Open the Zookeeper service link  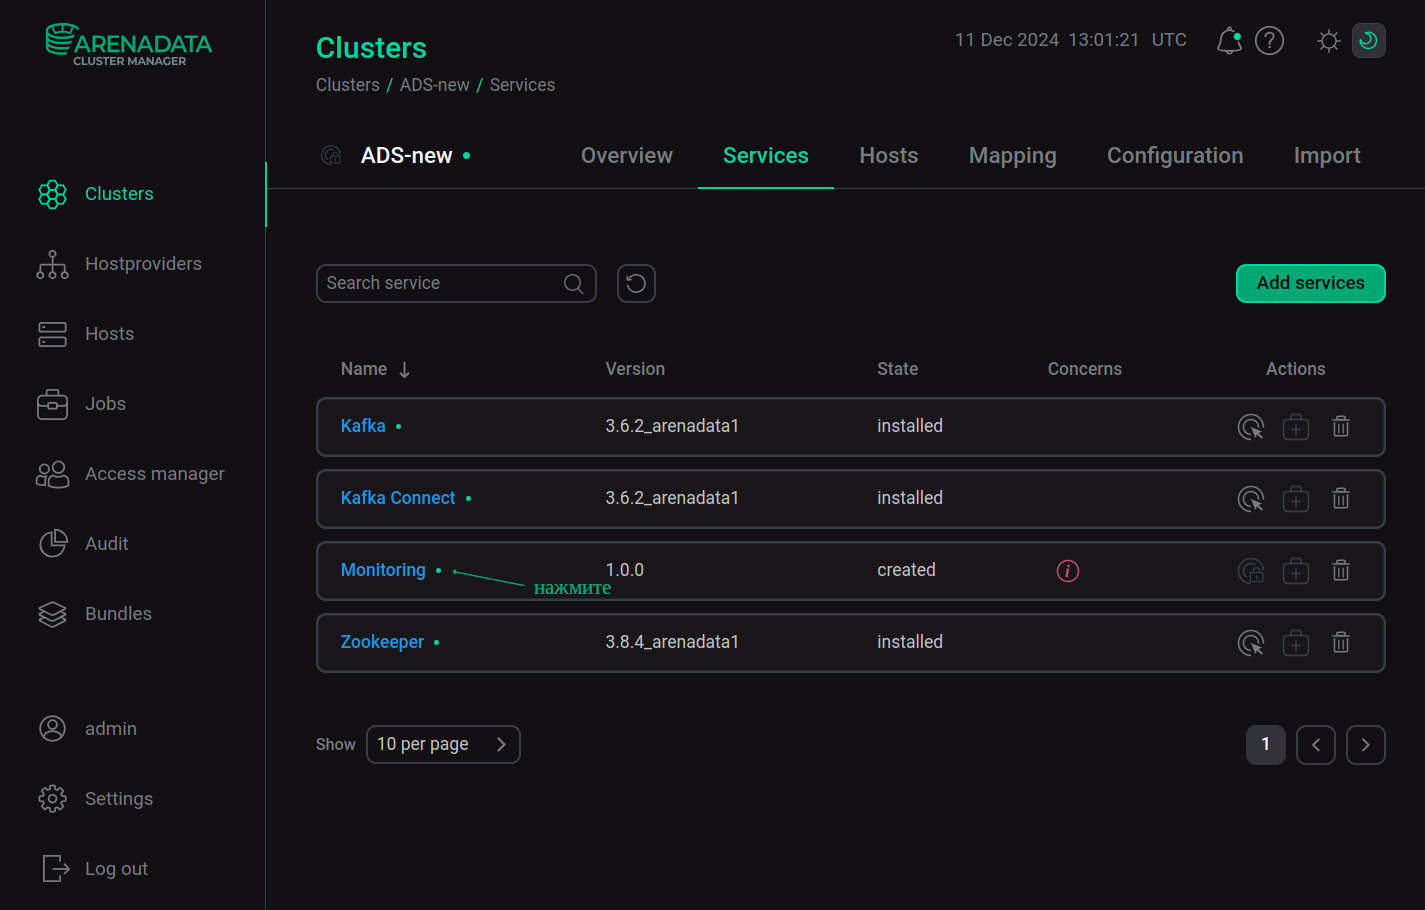382,642
